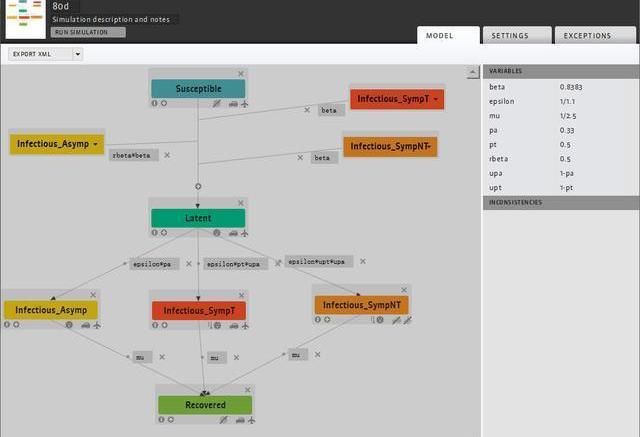Screen dimensions: 640x437
Task: Switch to the Settings tab
Action: click(510, 36)
